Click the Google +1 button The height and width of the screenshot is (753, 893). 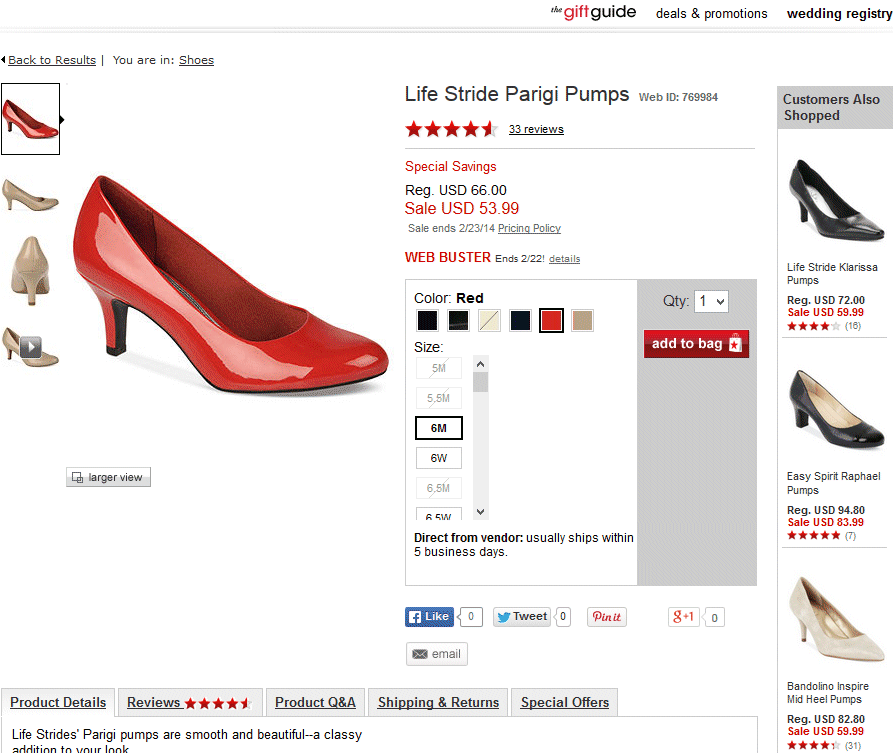[684, 617]
